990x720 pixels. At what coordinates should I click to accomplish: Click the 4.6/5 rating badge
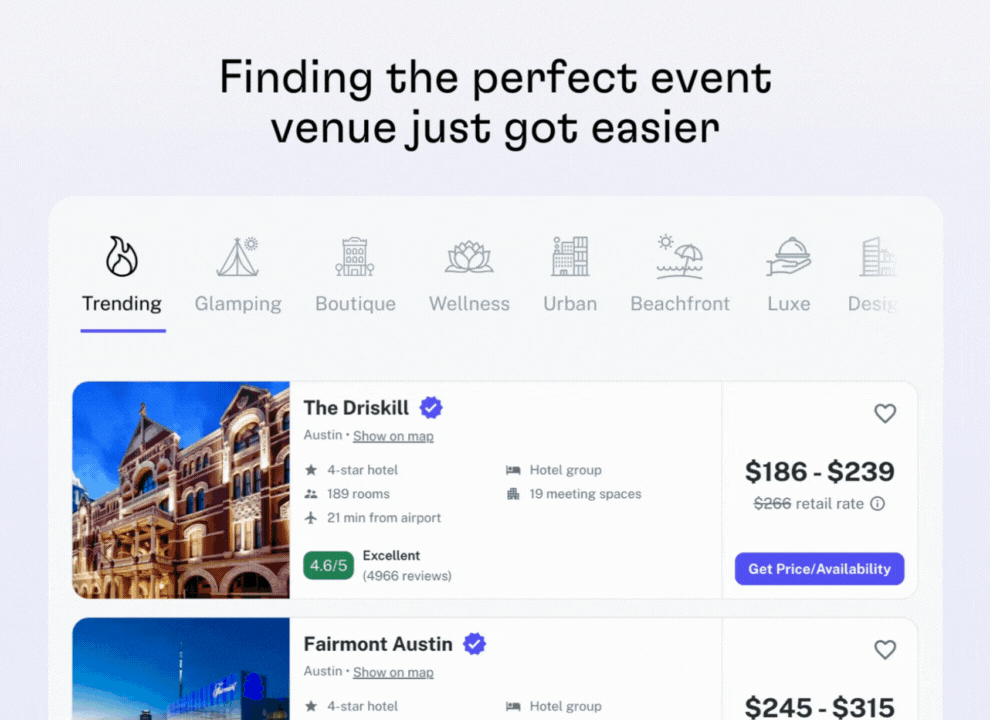(328, 565)
